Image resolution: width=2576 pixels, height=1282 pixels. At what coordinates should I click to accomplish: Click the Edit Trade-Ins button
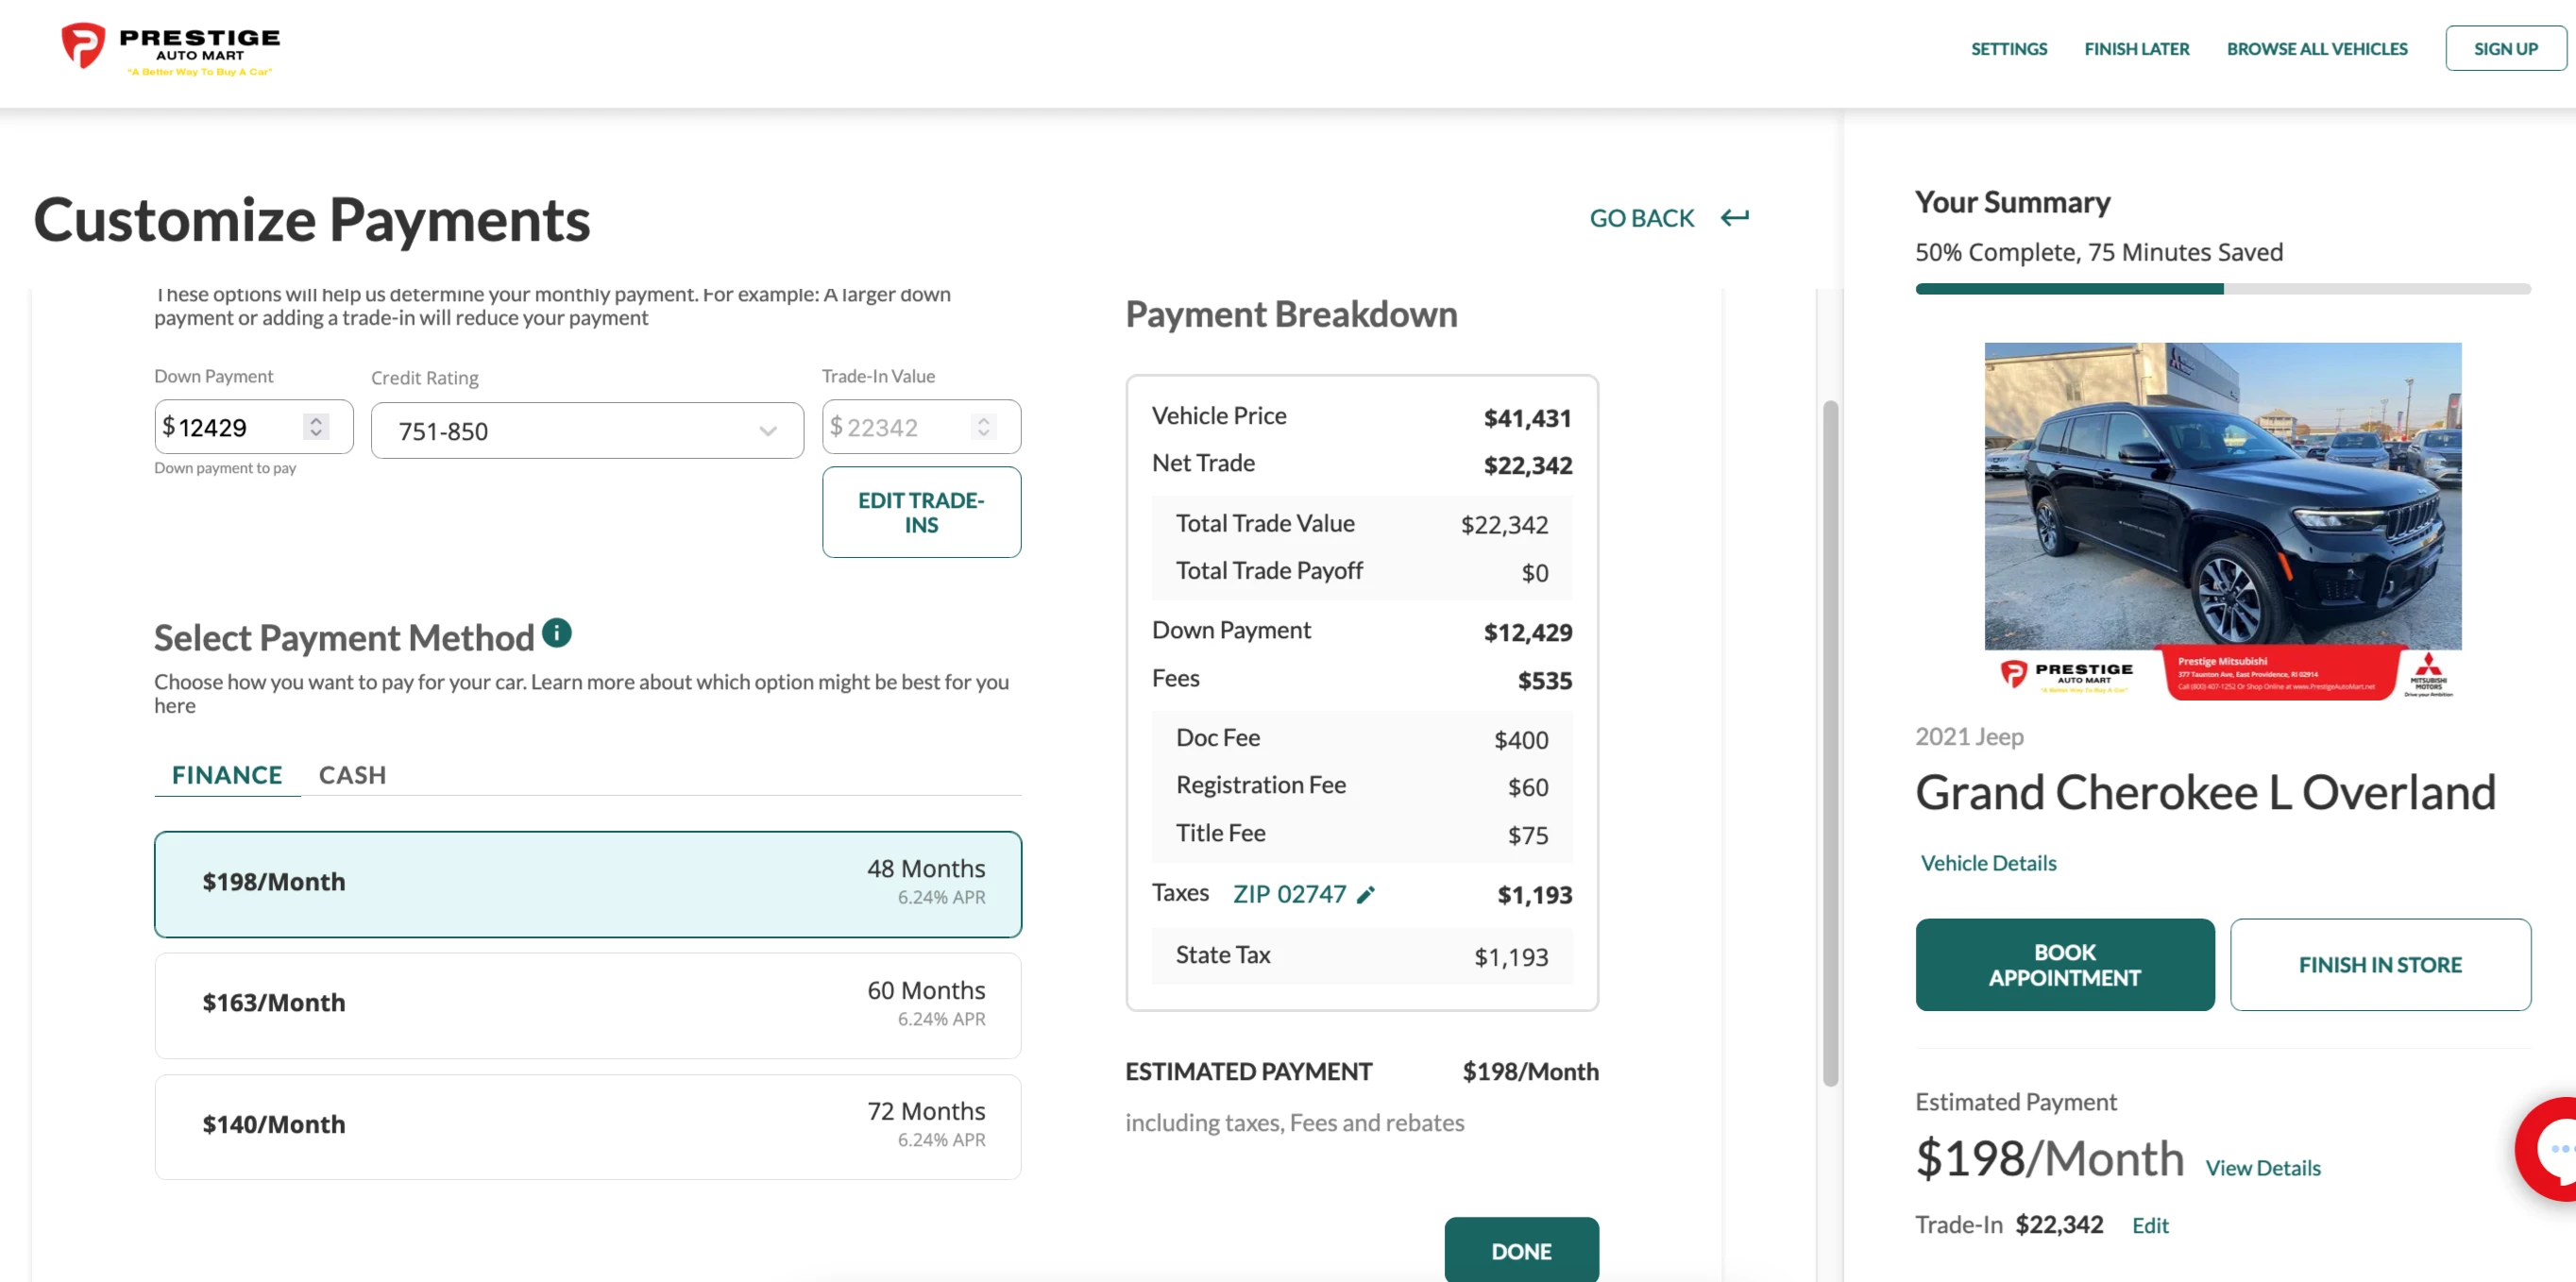click(921, 512)
